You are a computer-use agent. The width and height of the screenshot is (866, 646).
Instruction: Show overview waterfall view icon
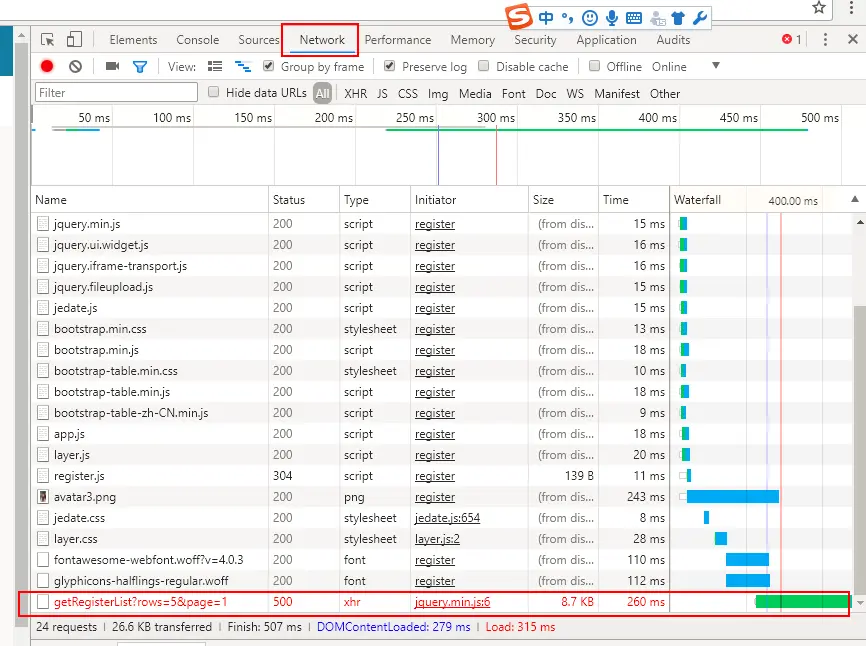243,66
